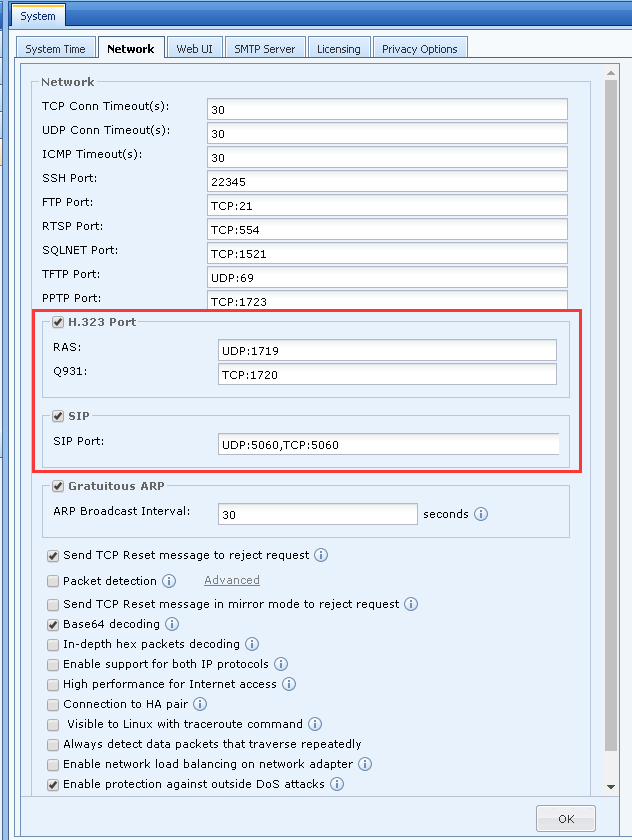The width and height of the screenshot is (632, 840).
Task: Click the vertical scrollbar thumb
Action: click(611, 416)
